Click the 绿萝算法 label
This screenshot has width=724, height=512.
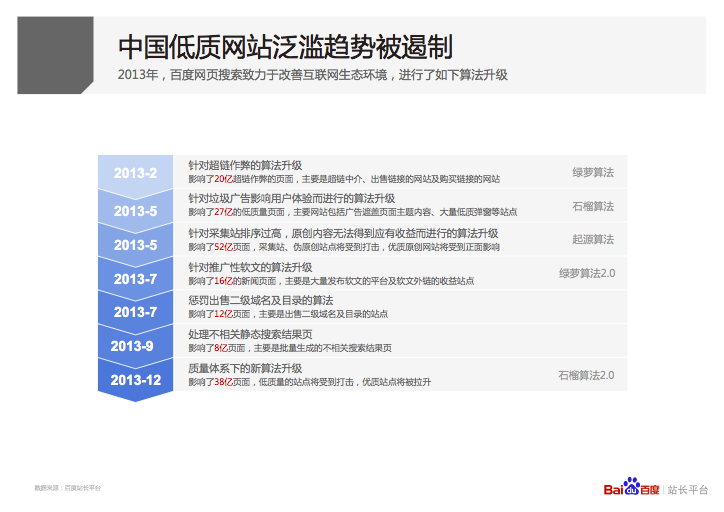[x=593, y=173]
